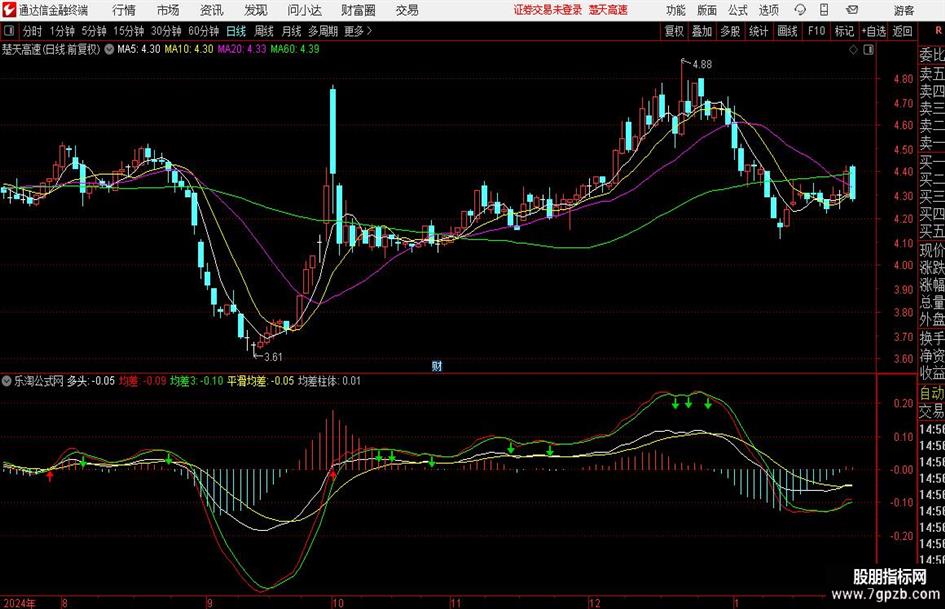This screenshot has height=609, width=945.
Task: Open the 多周期 multi-period view
Action: pyautogui.click(x=323, y=31)
